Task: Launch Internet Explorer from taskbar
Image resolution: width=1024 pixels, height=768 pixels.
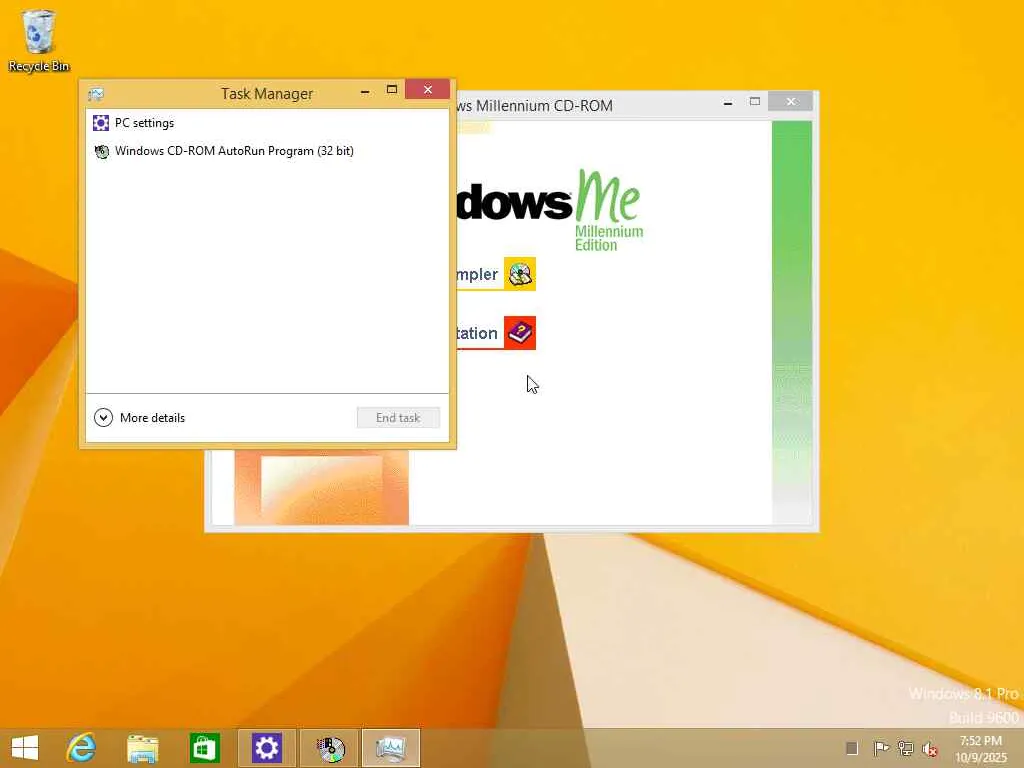Action: 81,748
